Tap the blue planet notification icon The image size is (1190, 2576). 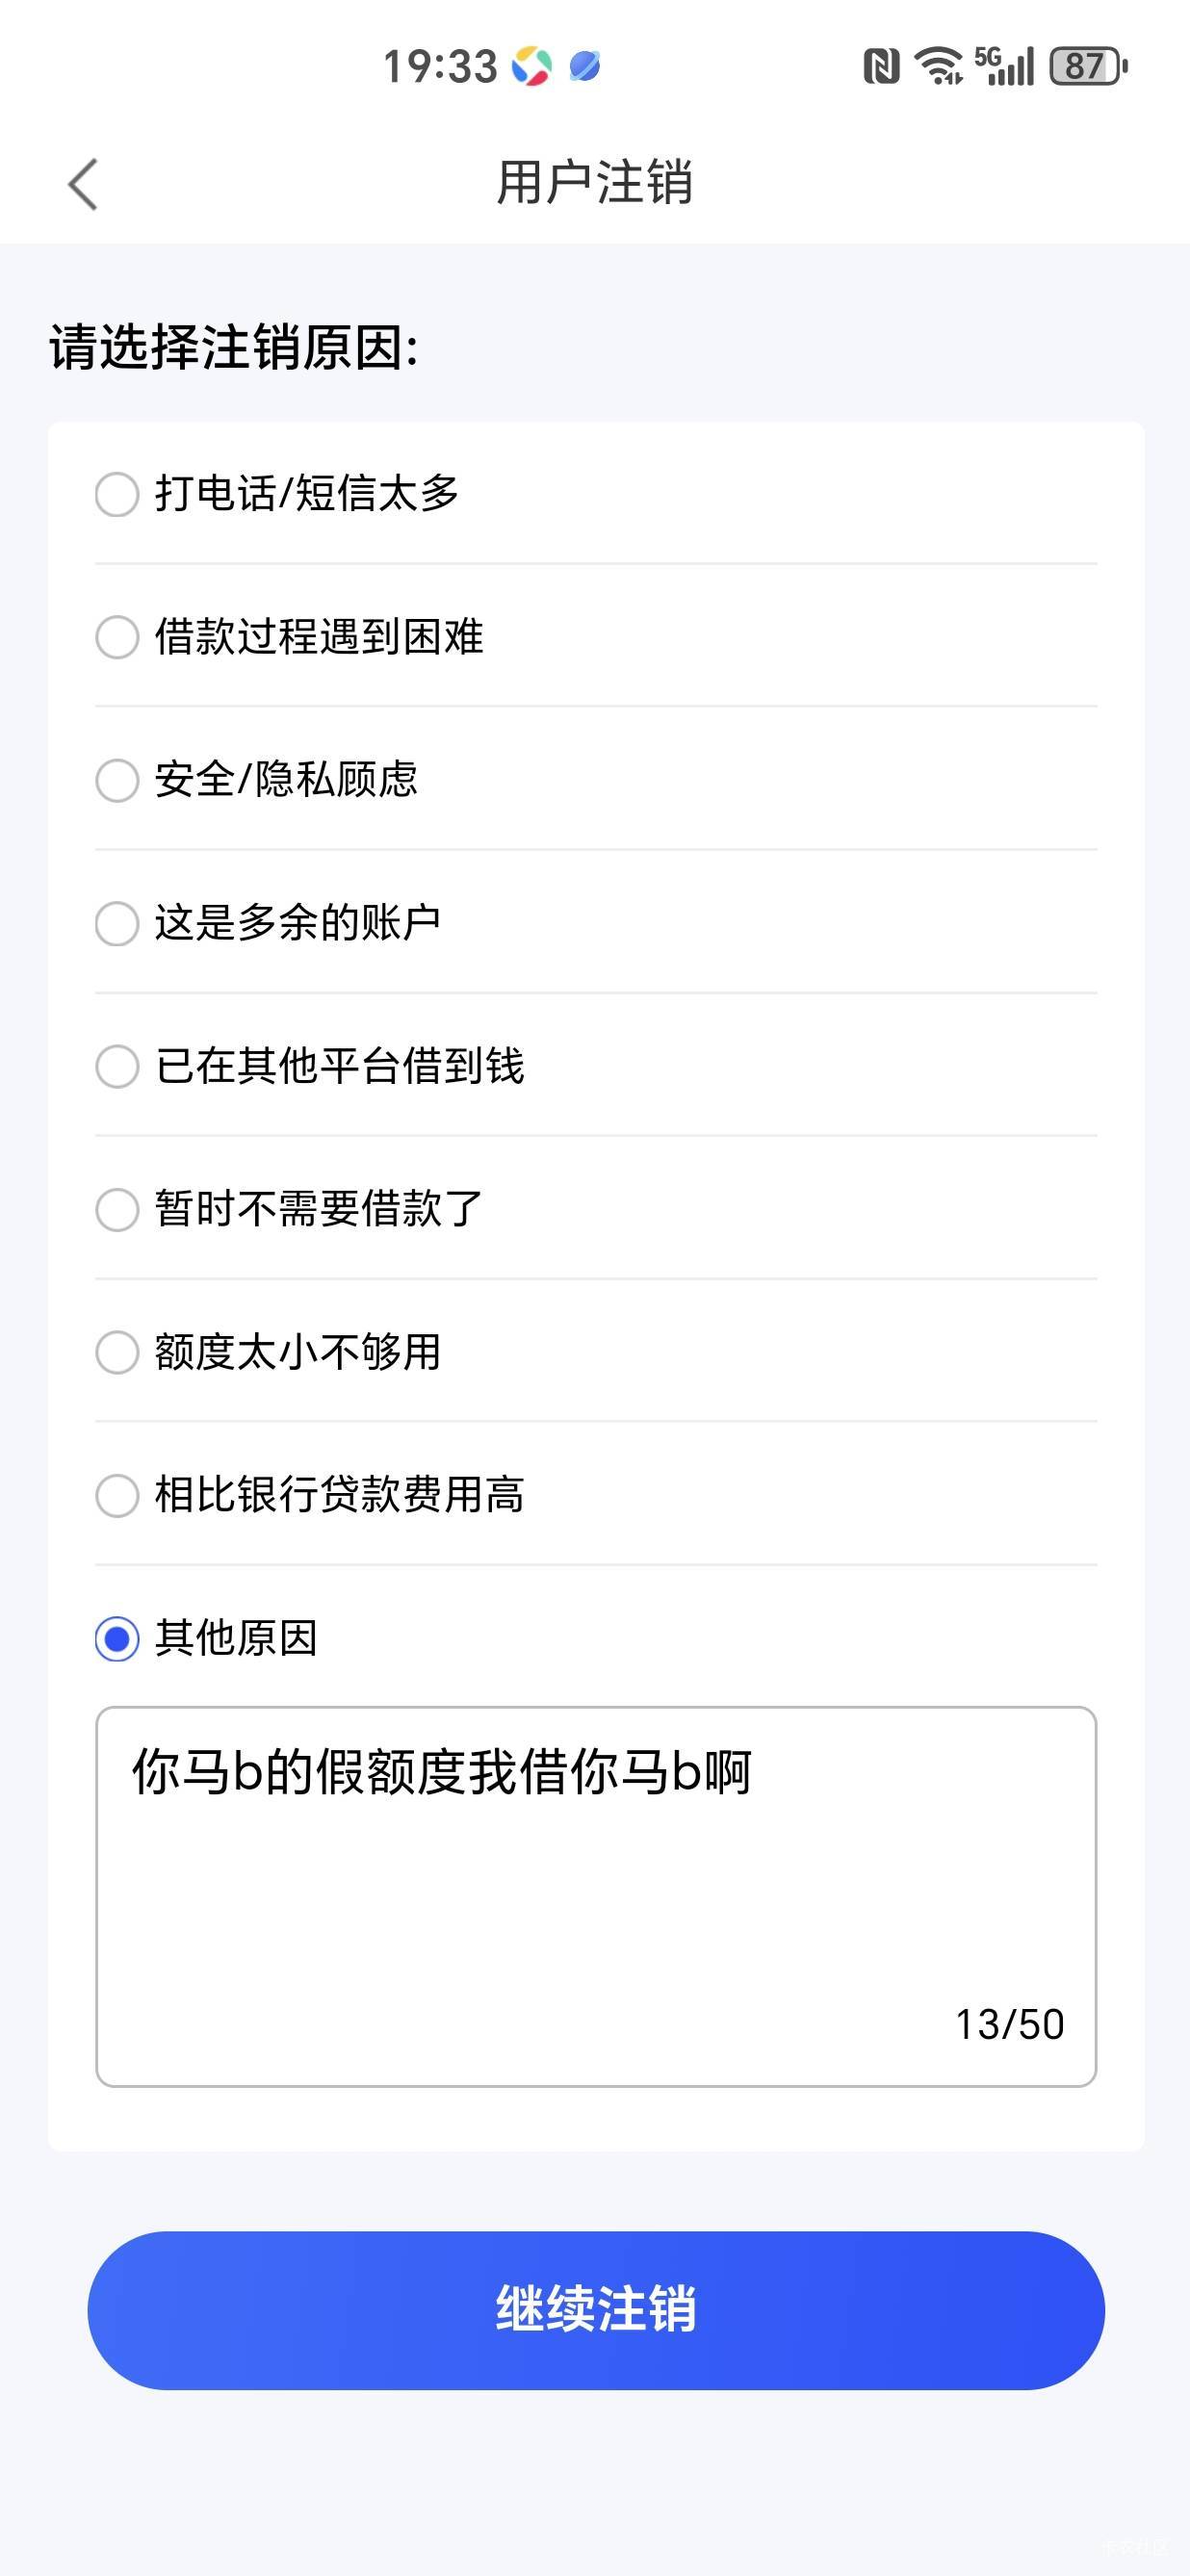click(x=584, y=67)
